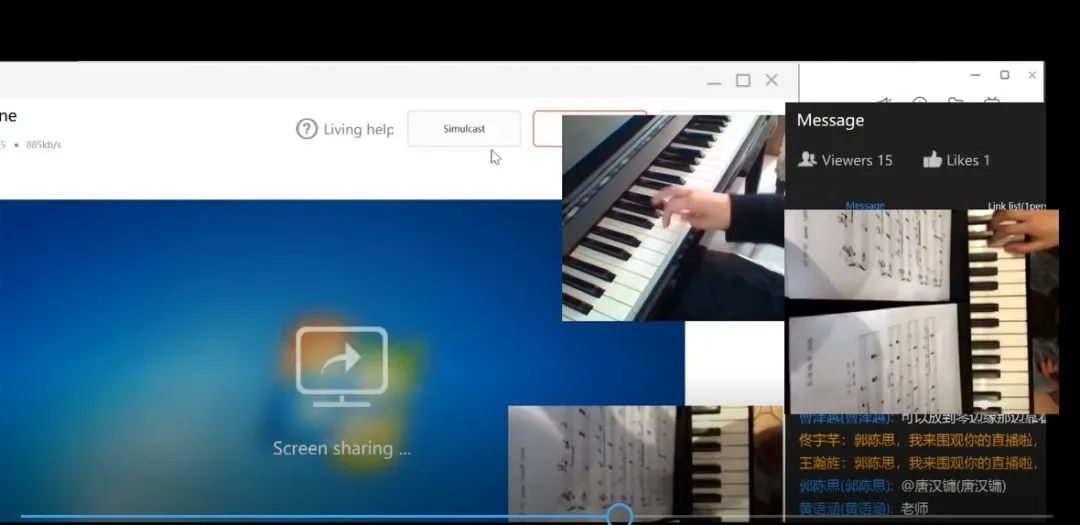The width and height of the screenshot is (1080, 525).
Task: Click the Screen sharing monitor icon
Action: pyautogui.click(x=342, y=366)
